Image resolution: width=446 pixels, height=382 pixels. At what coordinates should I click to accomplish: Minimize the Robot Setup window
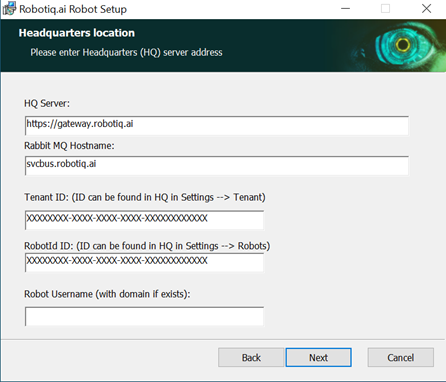click(346, 9)
